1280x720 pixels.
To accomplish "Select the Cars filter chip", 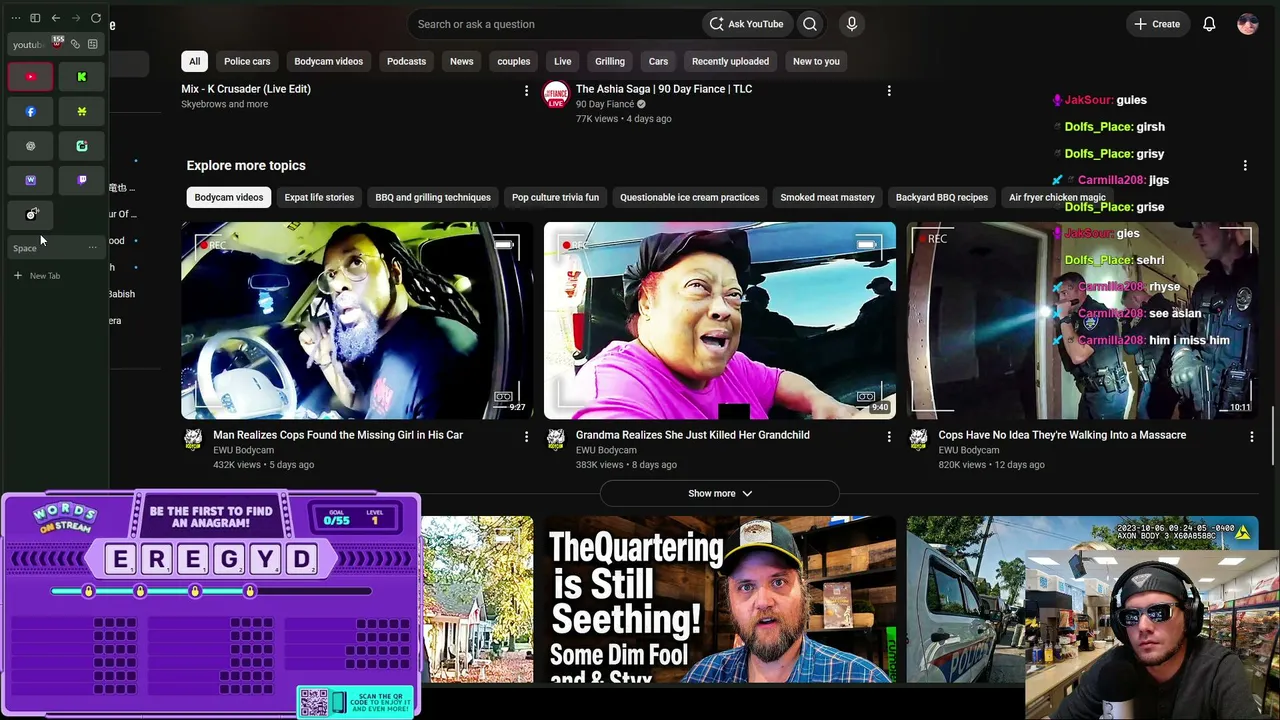I will tap(658, 61).
